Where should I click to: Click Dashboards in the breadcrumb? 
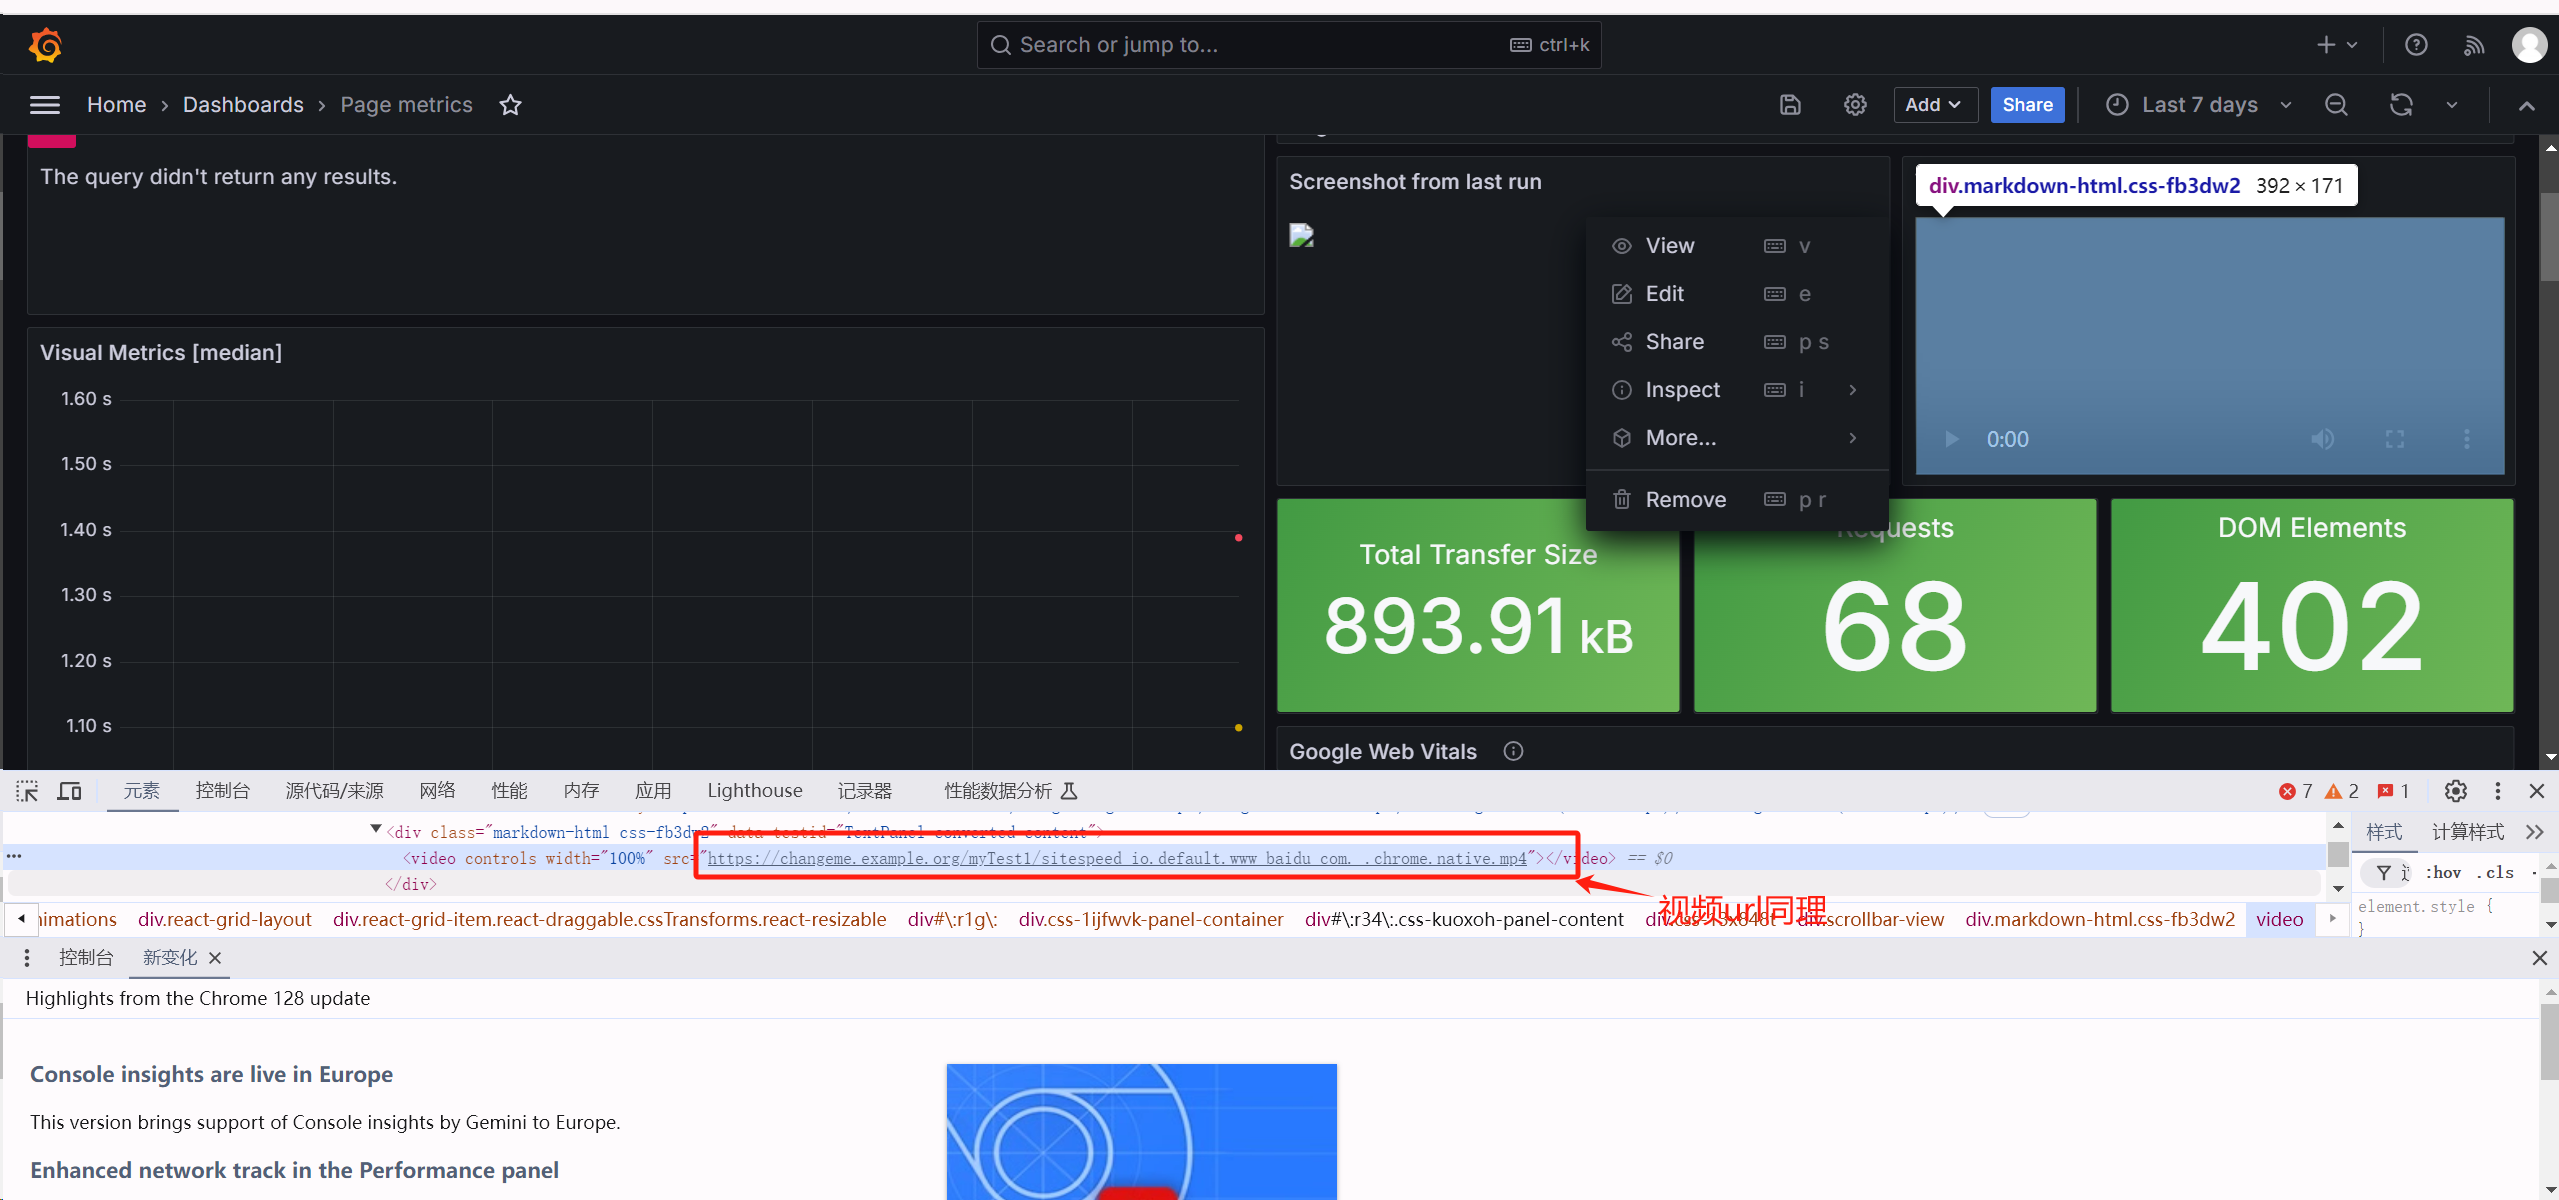[243, 105]
